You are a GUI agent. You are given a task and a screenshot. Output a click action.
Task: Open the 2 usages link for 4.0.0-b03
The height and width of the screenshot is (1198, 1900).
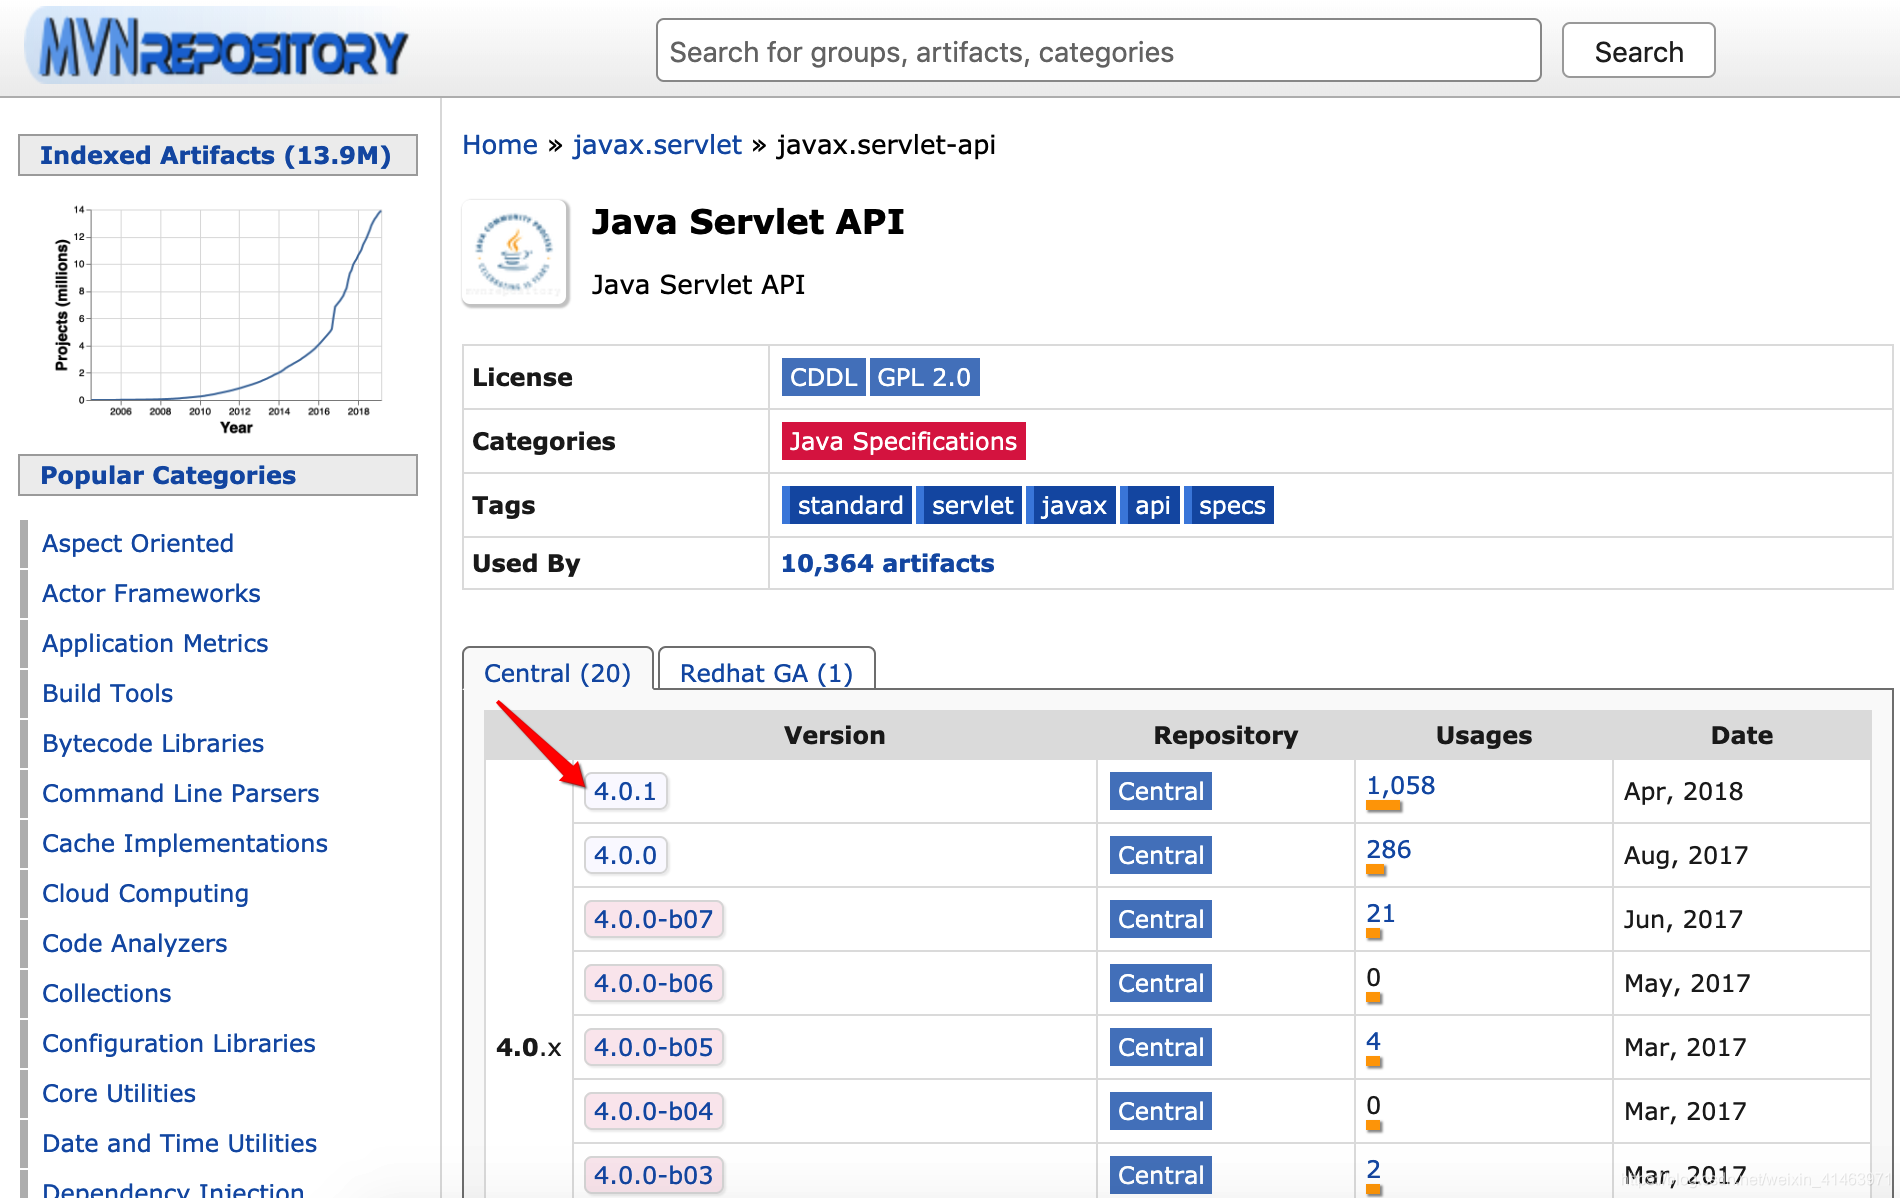pyautogui.click(x=1373, y=1169)
